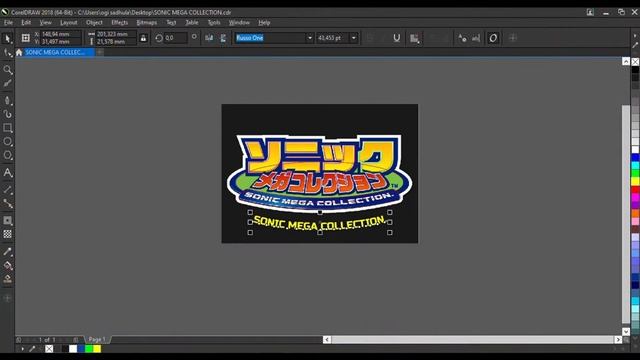Screen dimensions: 640x360
Task: Open the Text Properties docker icon
Action: coord(462,38)
